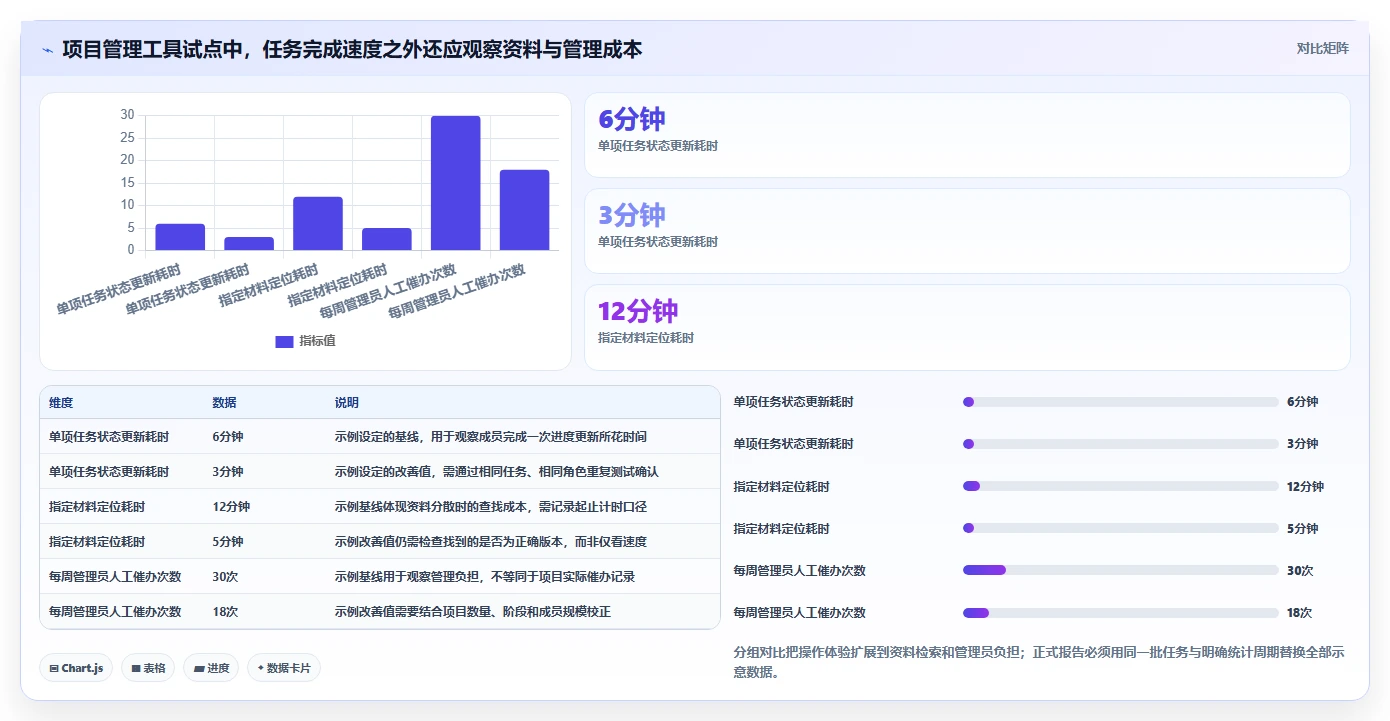1390x721 pixels.
Task: Click the progress bar in the 18次 row
Action: click(1120, 612)
